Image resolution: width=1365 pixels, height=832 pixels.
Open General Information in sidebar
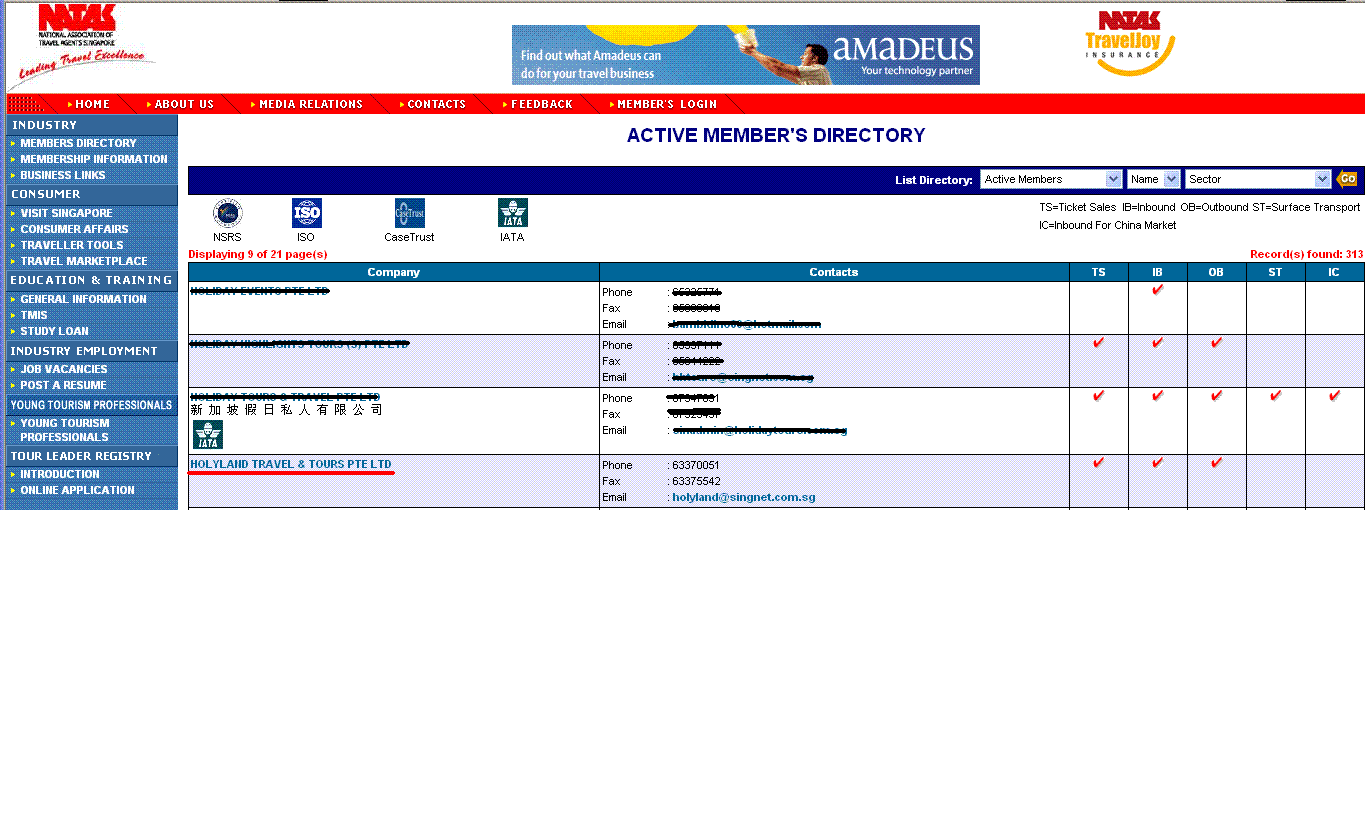pyautogui.click(x=83, y=299)
